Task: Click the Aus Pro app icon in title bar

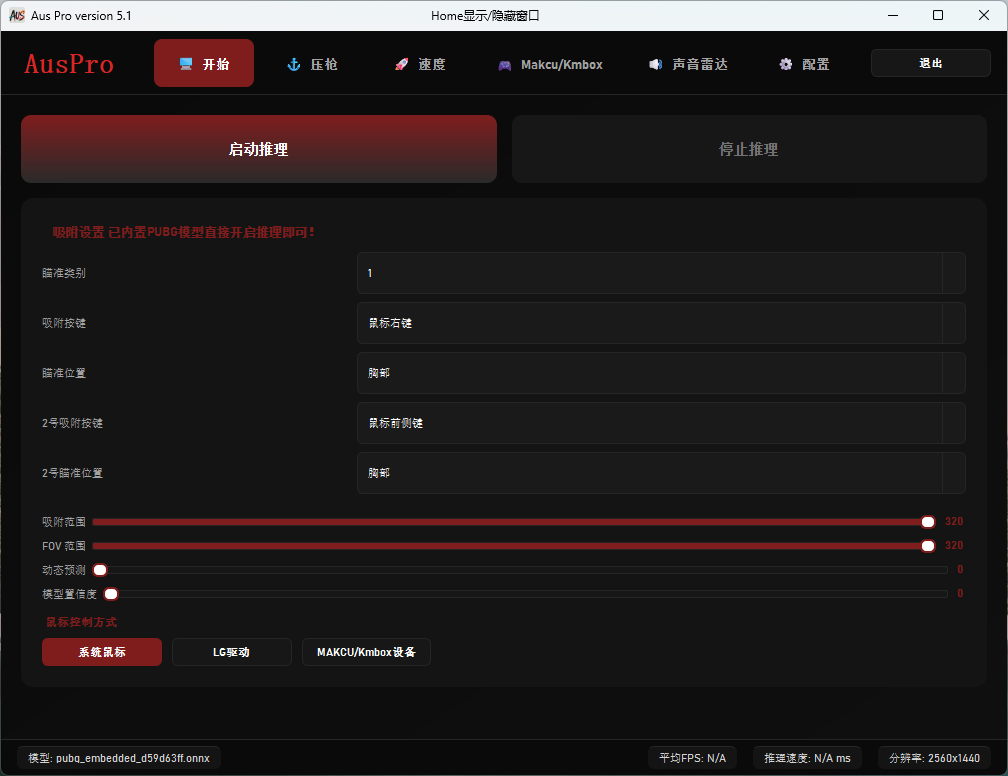Action: click(x=16, y=15)
